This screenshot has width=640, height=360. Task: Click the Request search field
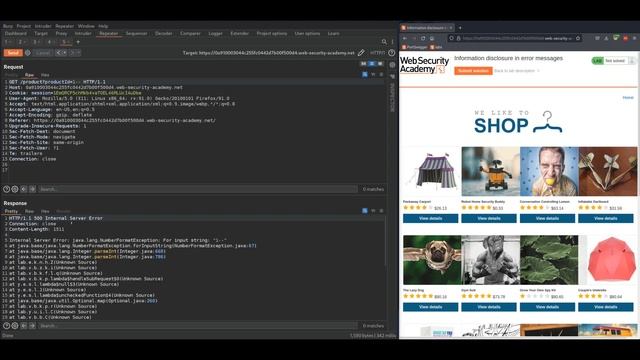pos(198,189)
